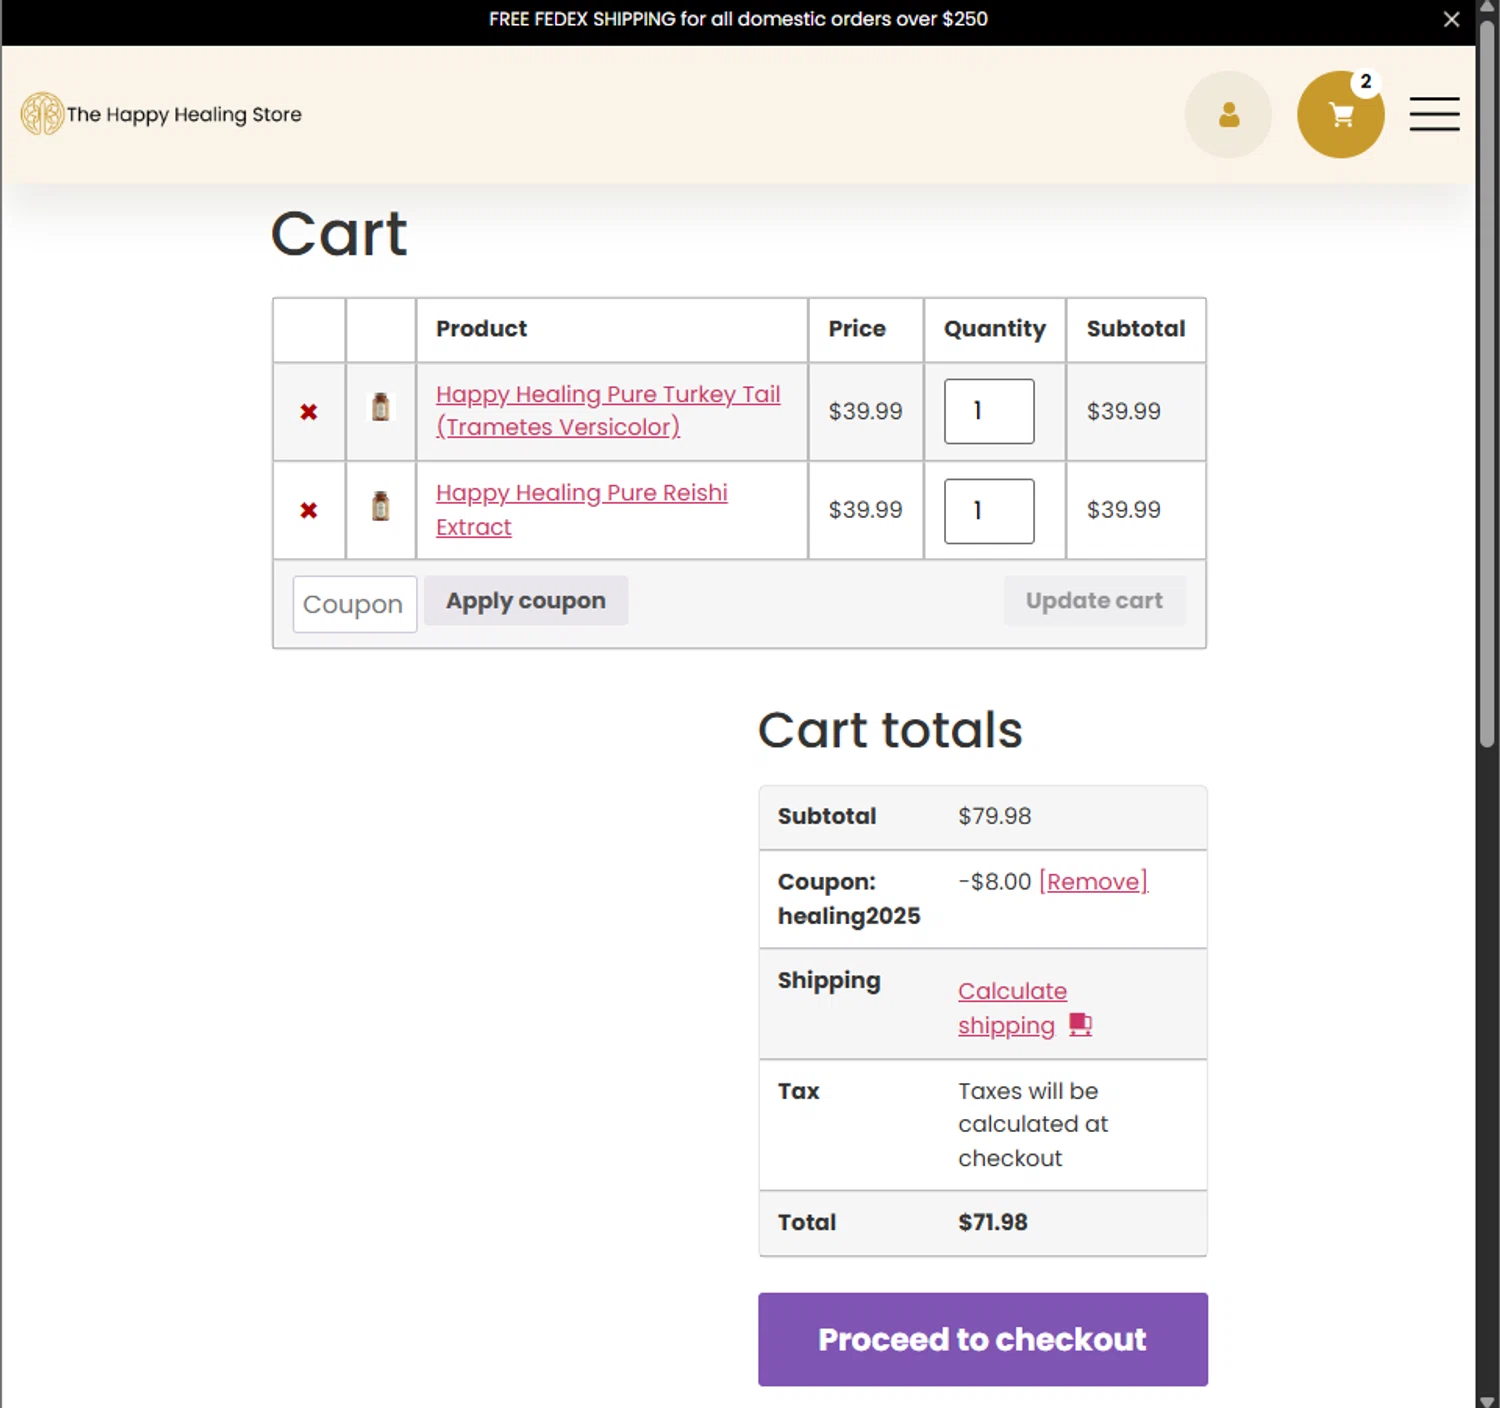The width and height of the screenshot is (1500, 1408).
Task: Click Reishi Extract row subtotal $39.99
Action: pyautogui.click(x=1124, y=510)
